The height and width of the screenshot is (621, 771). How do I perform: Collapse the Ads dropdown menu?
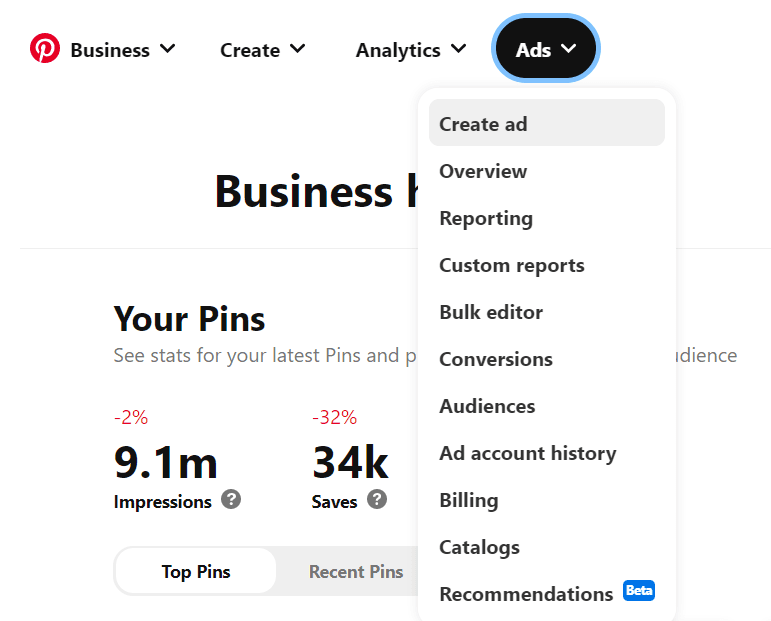click(x=546, y=49)
